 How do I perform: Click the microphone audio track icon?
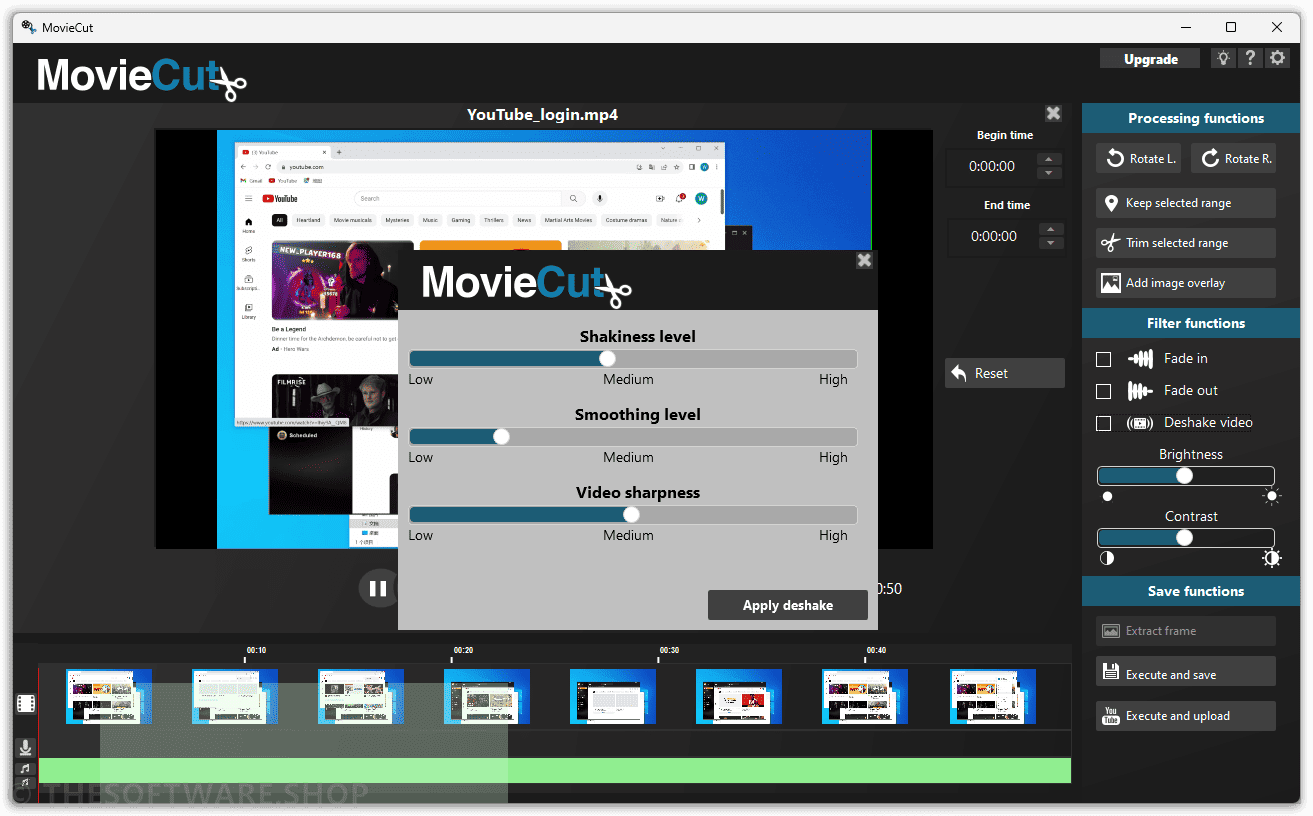(x=26, y=747)
